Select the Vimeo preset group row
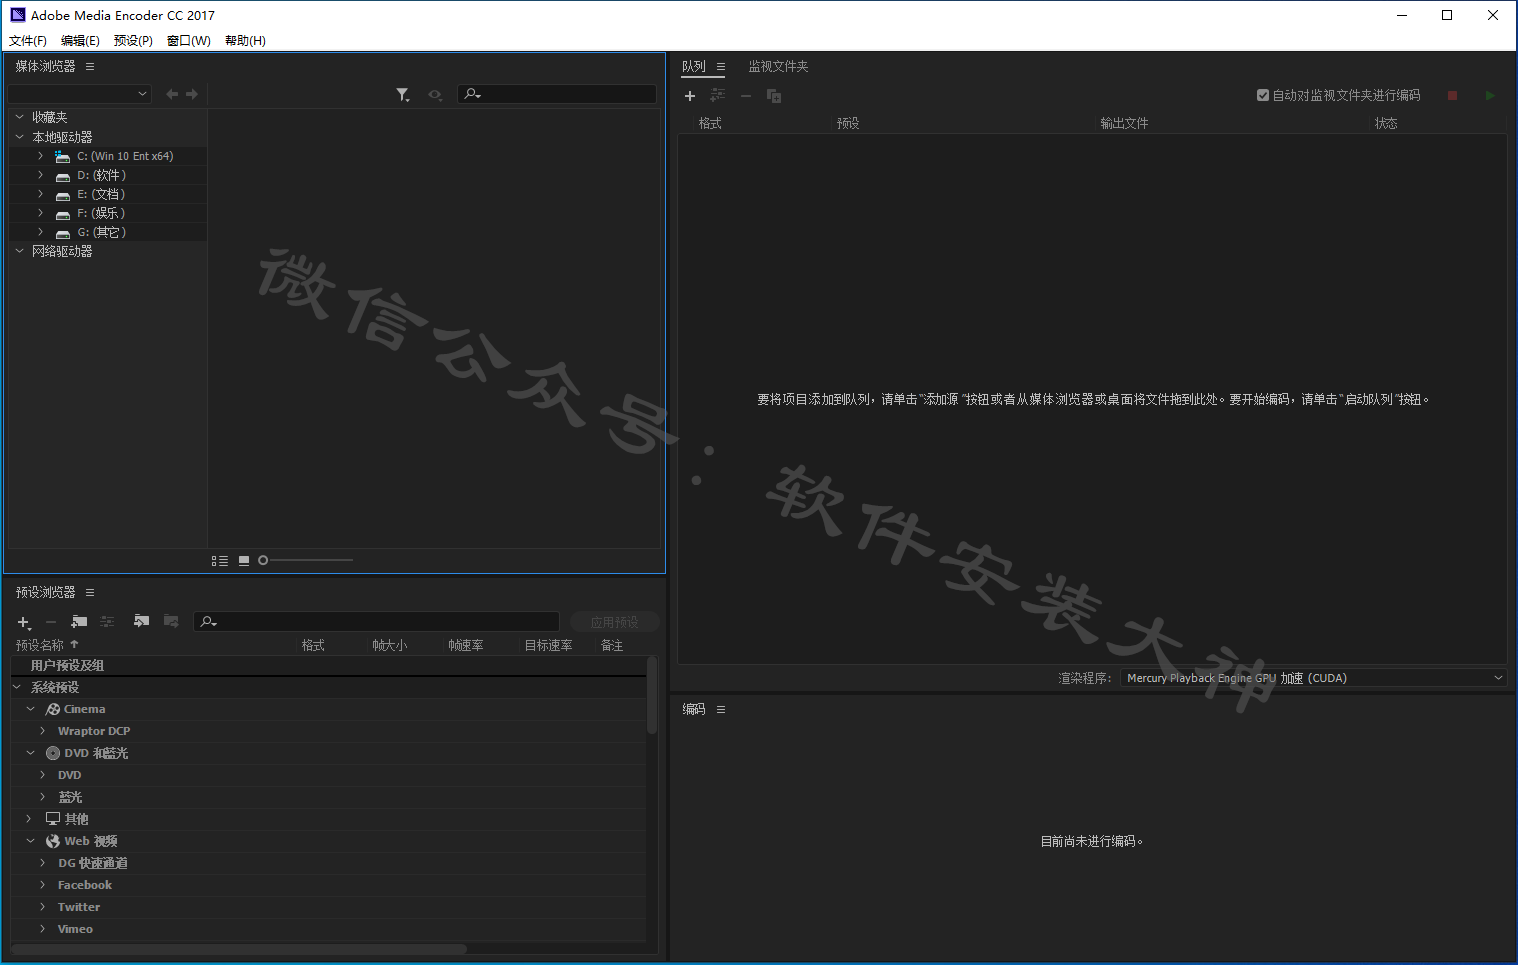Viewport: 1518px width, 965px height. [x=328, y=929]
